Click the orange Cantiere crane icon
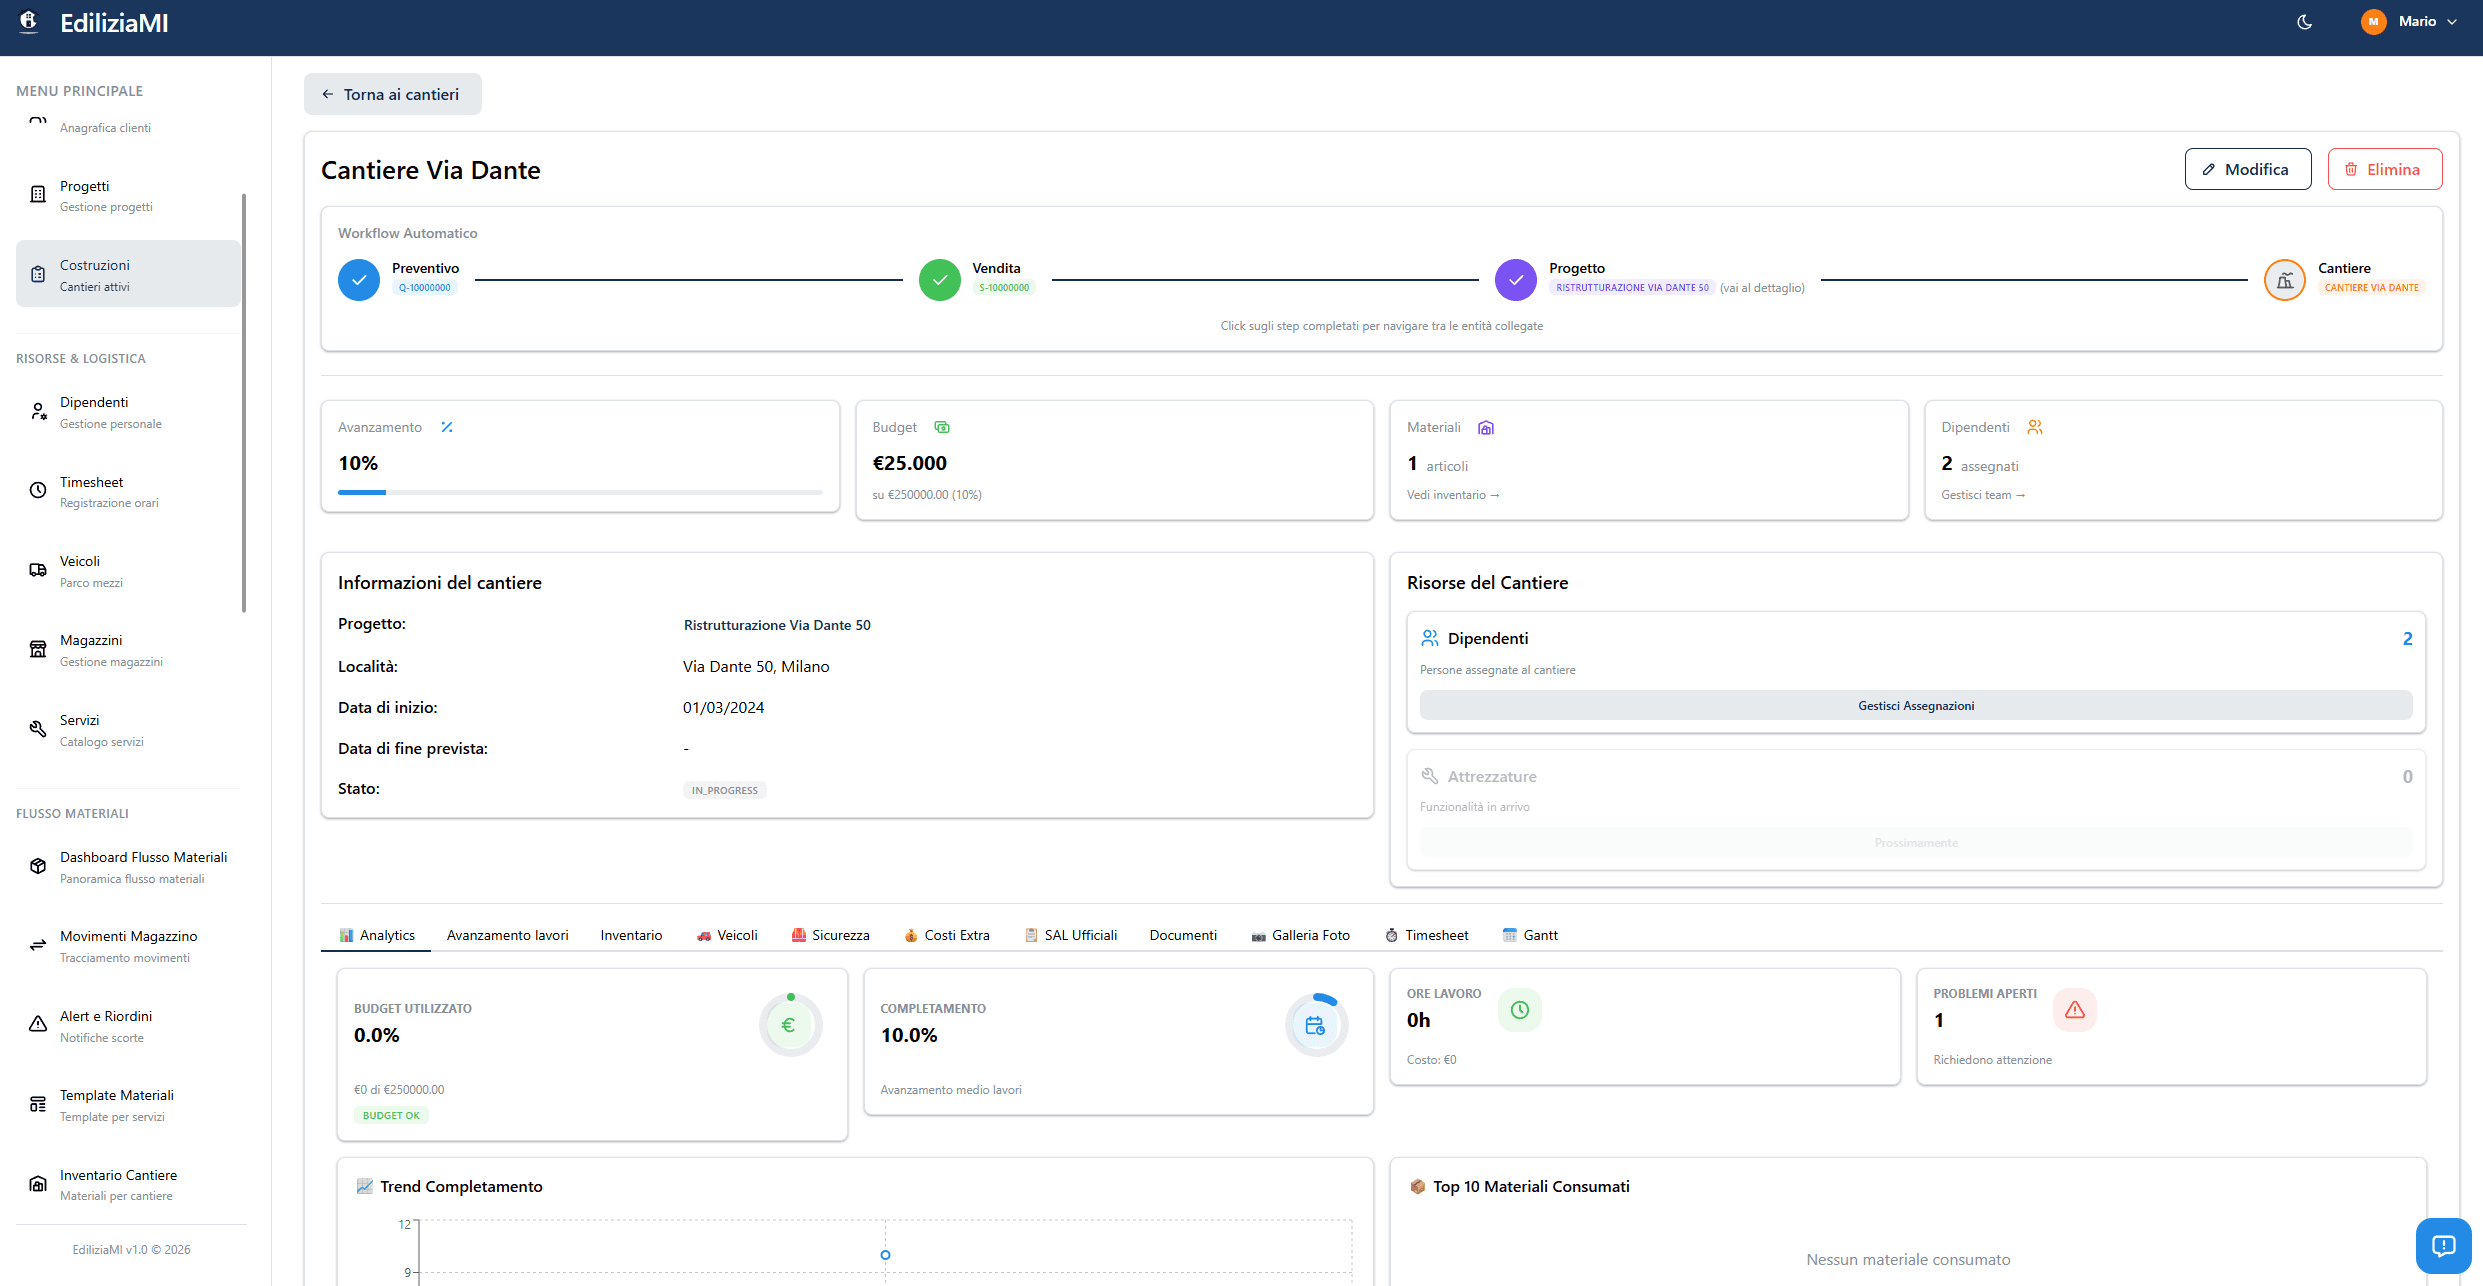 [2284, 280]
